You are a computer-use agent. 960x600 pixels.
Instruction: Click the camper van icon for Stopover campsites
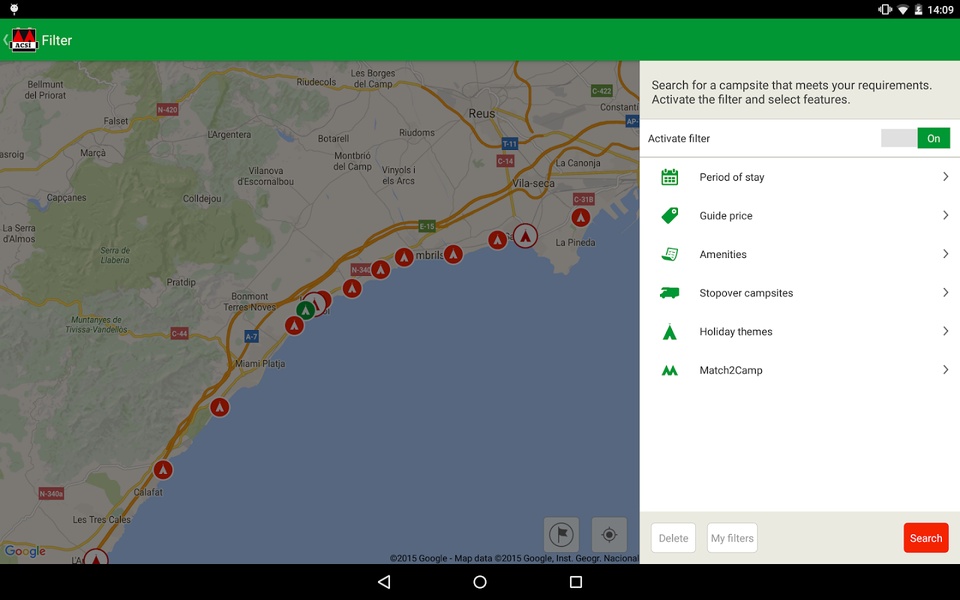point(669,293)
